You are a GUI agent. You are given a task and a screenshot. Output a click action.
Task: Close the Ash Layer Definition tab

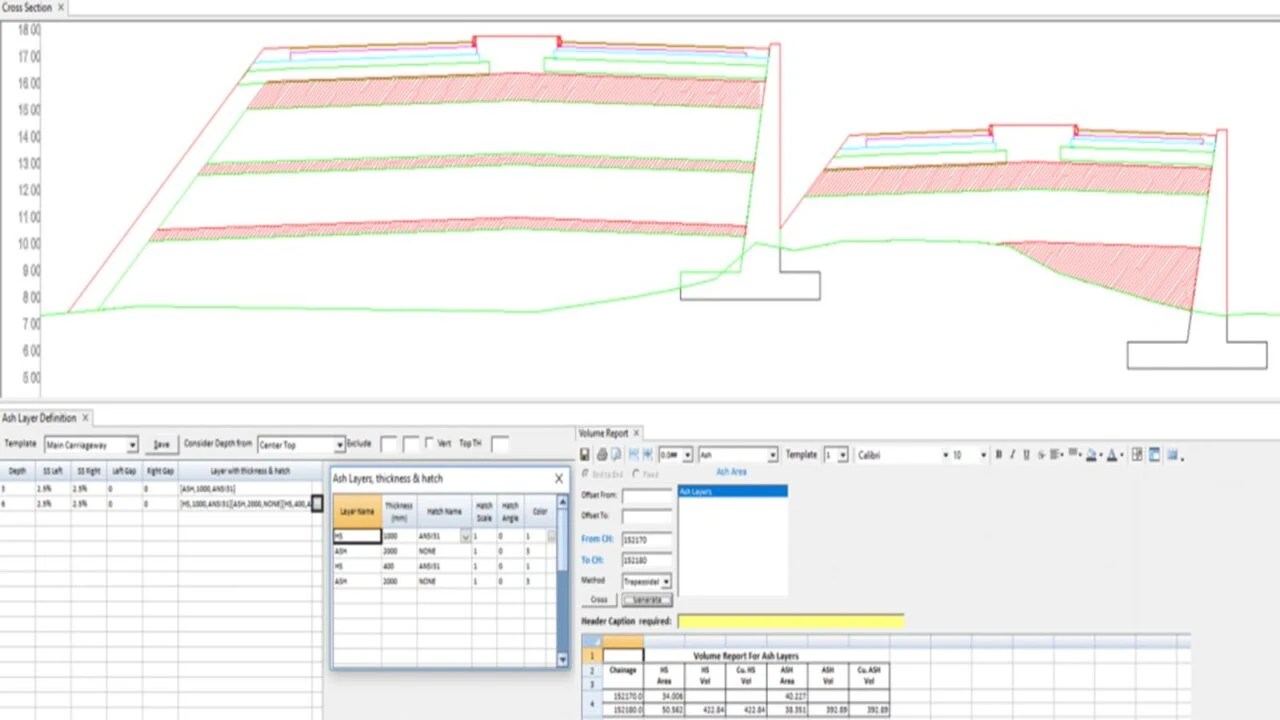click(85, 418)
